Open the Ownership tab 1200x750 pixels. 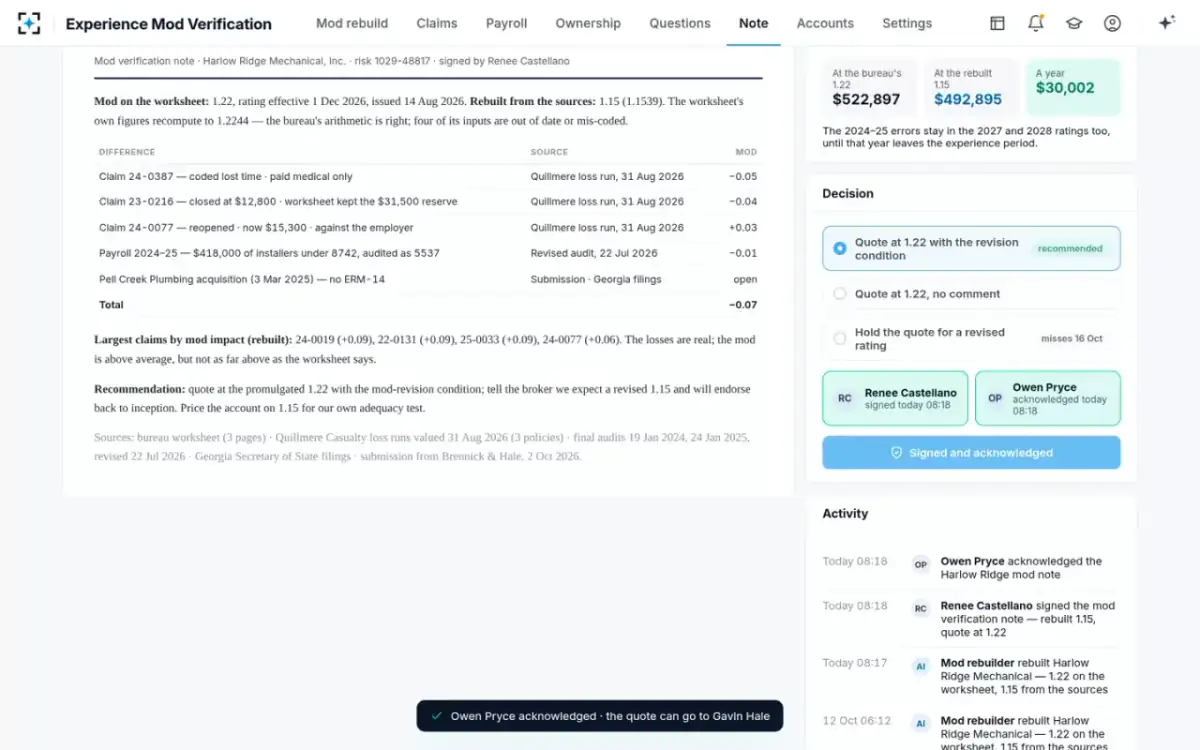pos(588,23)
